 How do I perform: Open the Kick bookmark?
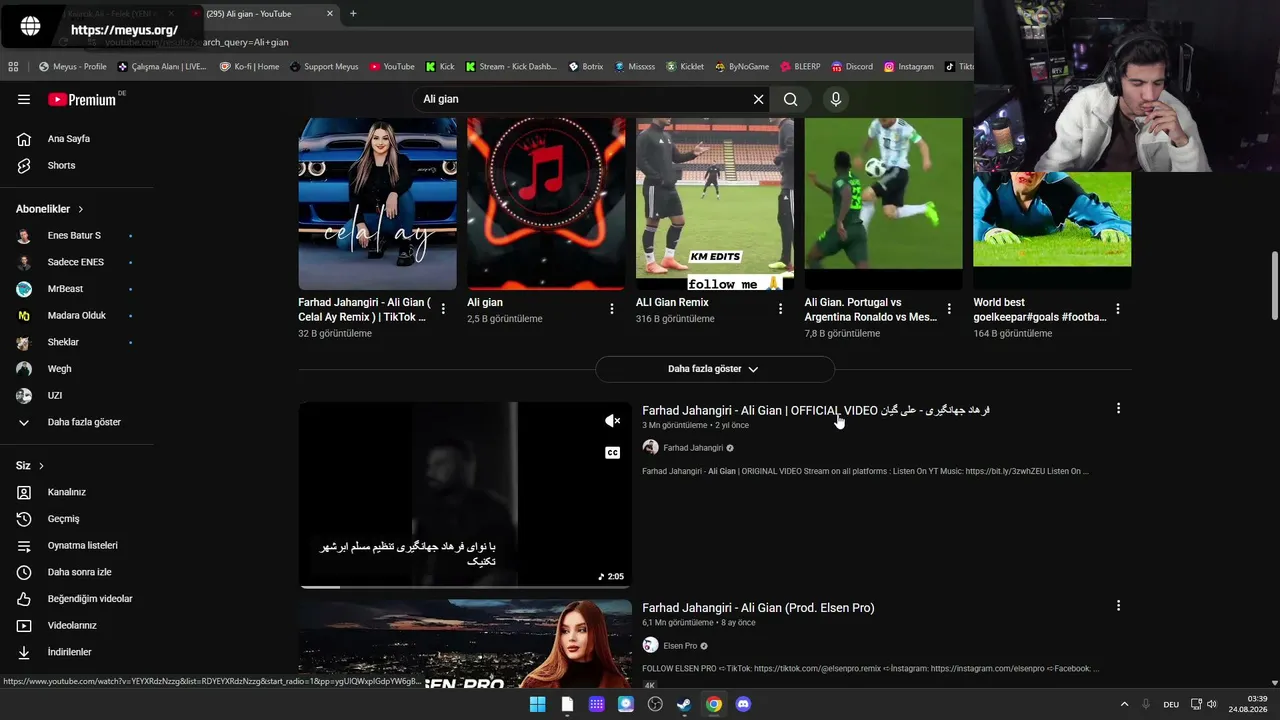440,67
